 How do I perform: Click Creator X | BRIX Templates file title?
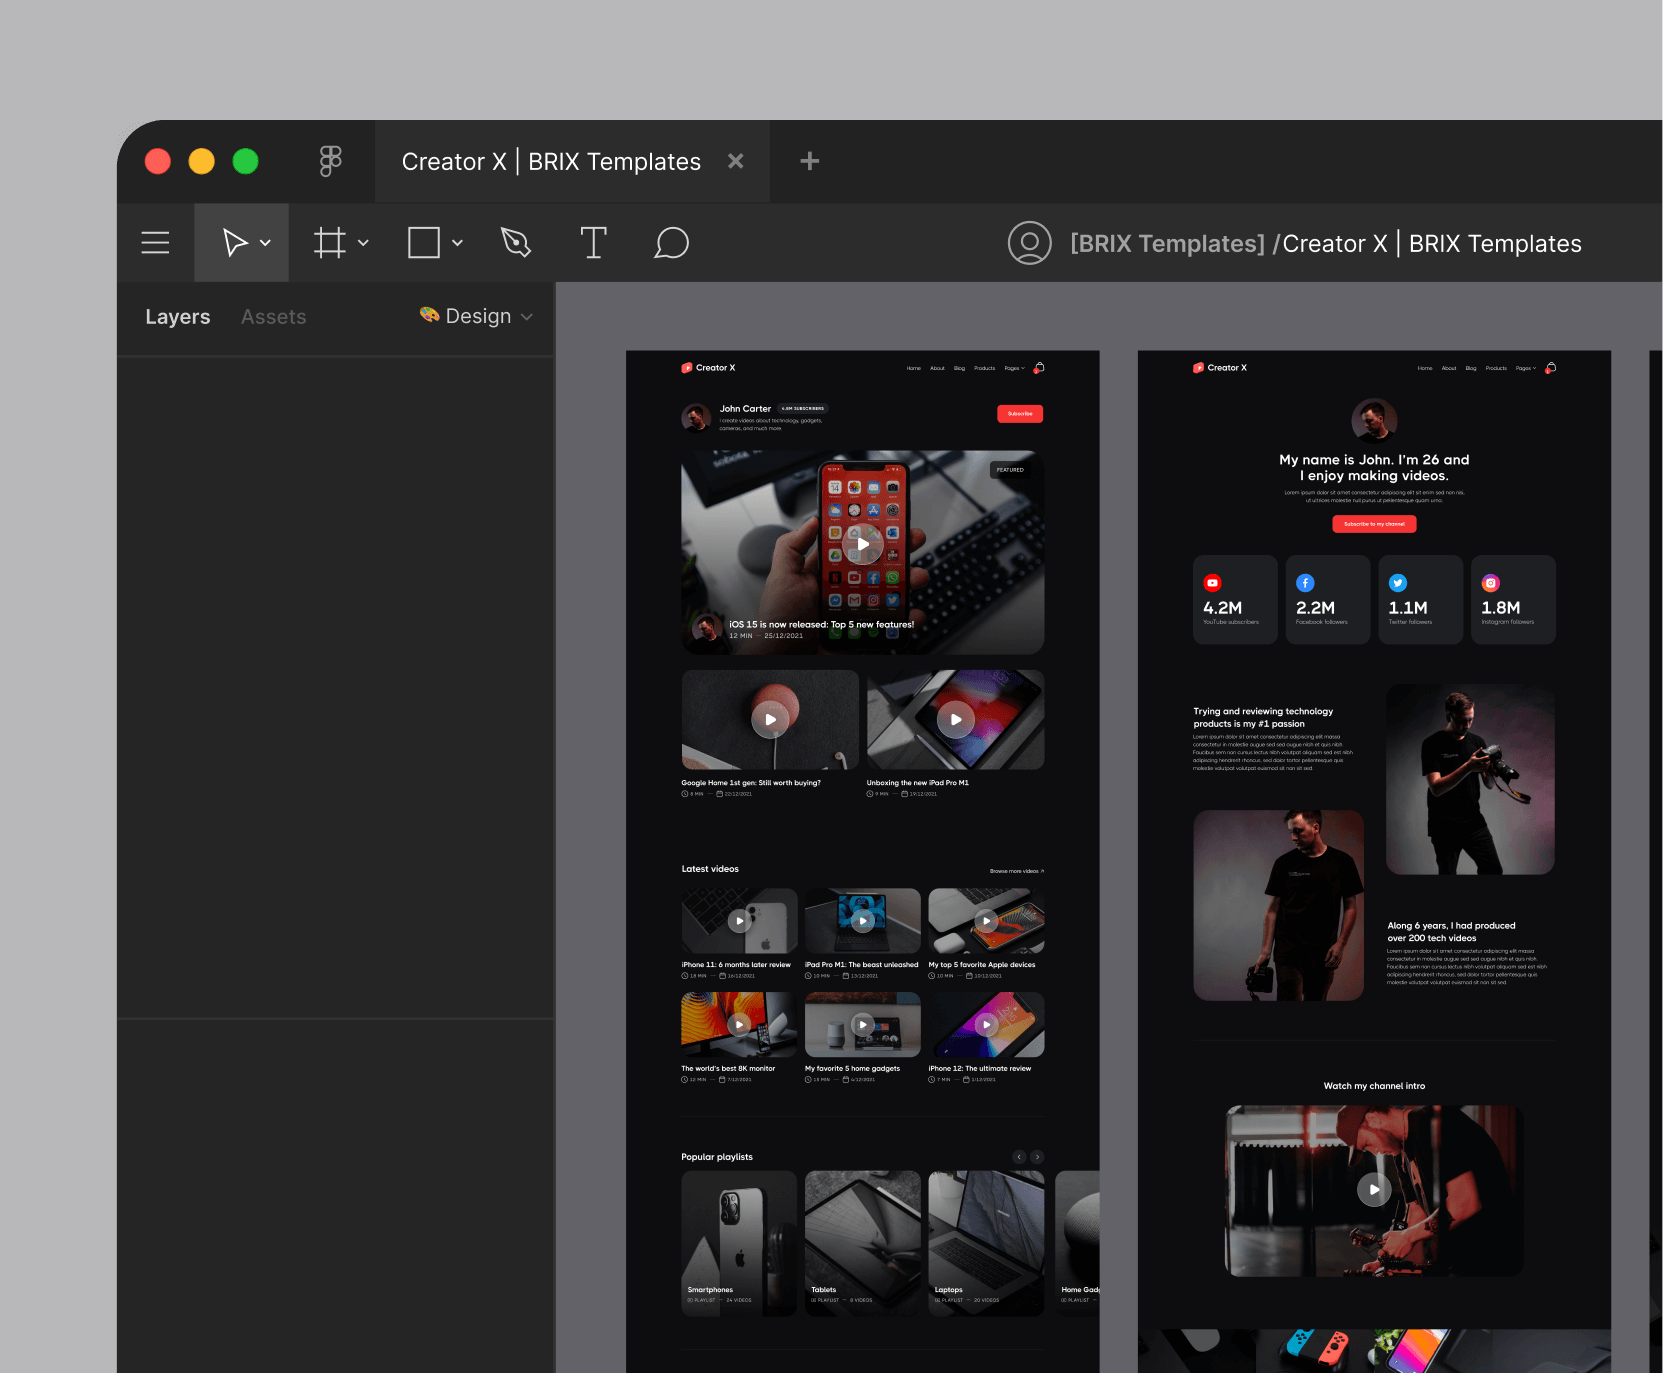coord(1432,244)
